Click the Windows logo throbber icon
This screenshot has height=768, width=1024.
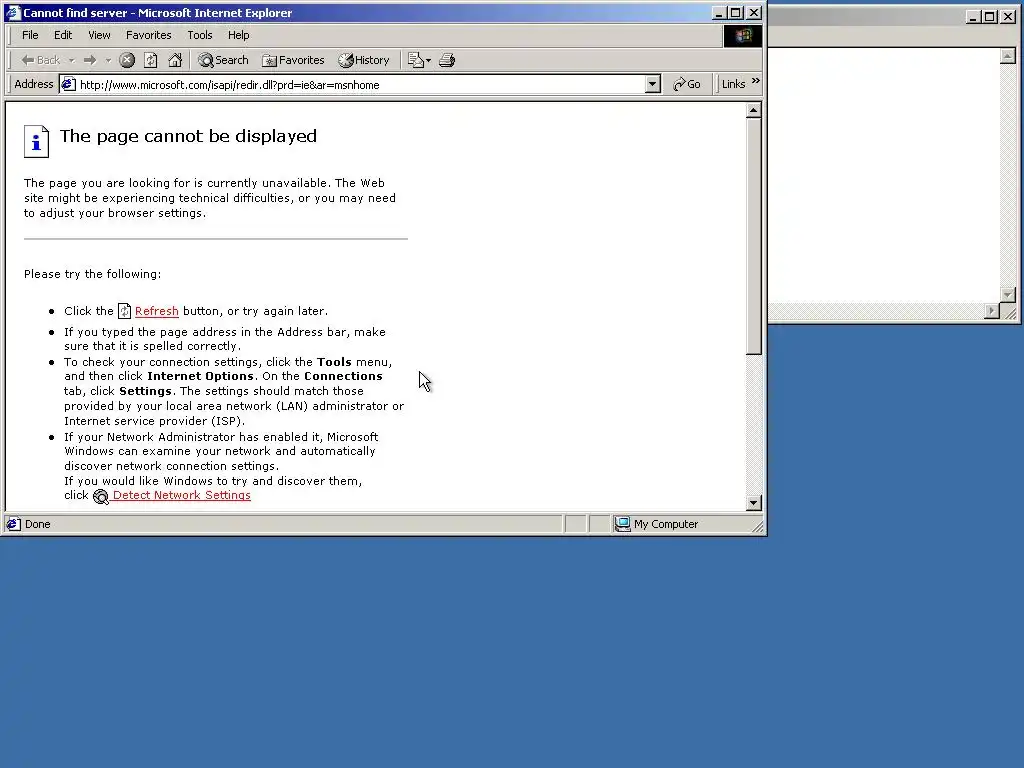743,35
